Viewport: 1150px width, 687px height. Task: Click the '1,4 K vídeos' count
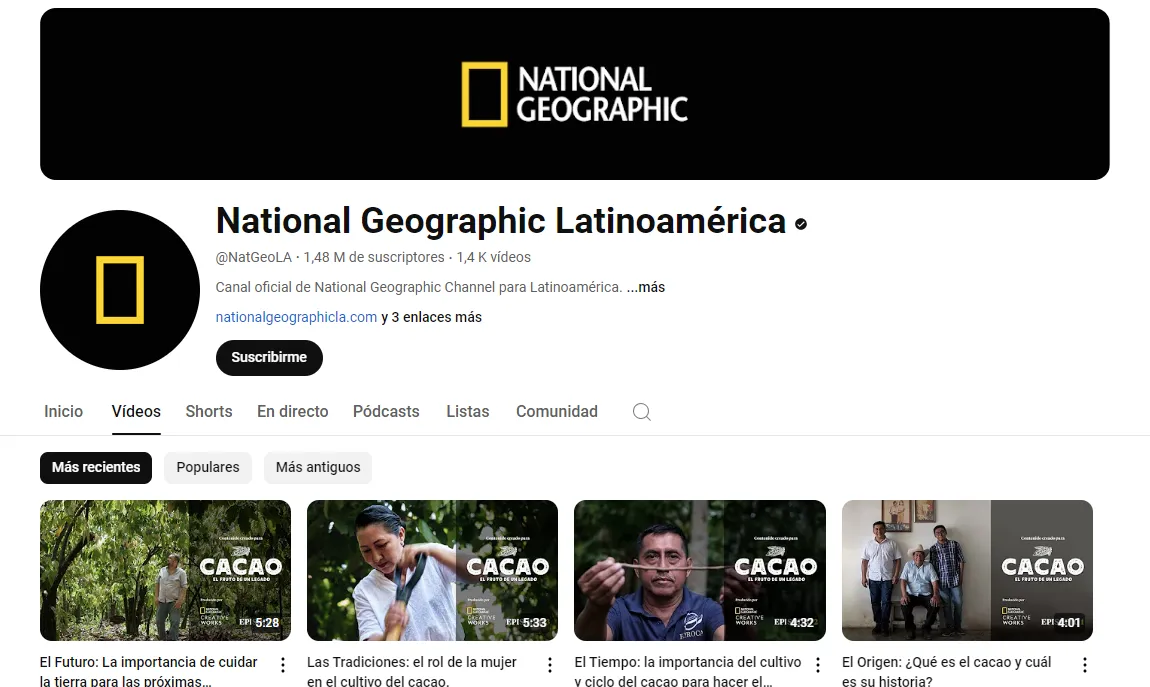tap(494, 257)
